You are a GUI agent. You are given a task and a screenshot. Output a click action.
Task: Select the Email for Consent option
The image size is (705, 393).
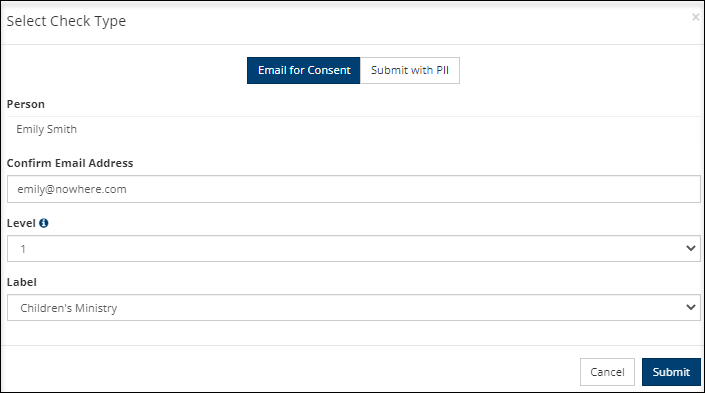coord(303,70)
